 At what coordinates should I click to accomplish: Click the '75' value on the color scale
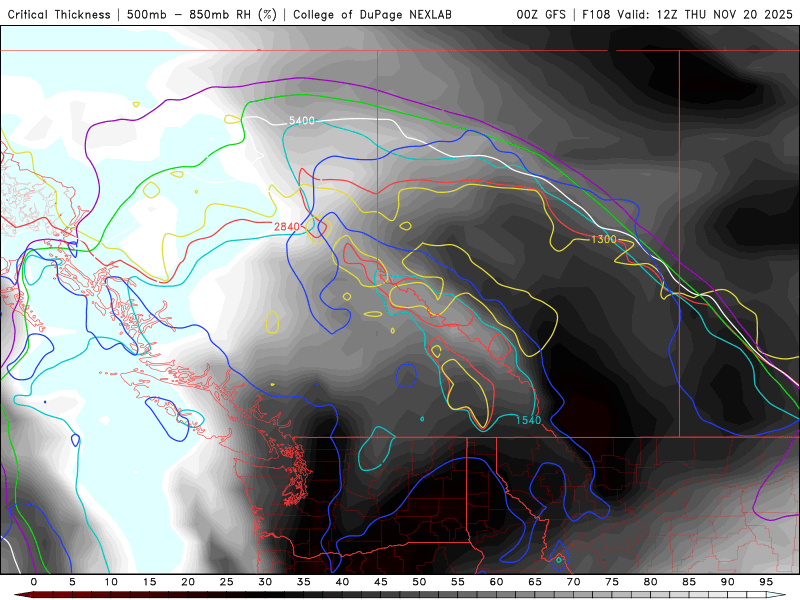612,582
